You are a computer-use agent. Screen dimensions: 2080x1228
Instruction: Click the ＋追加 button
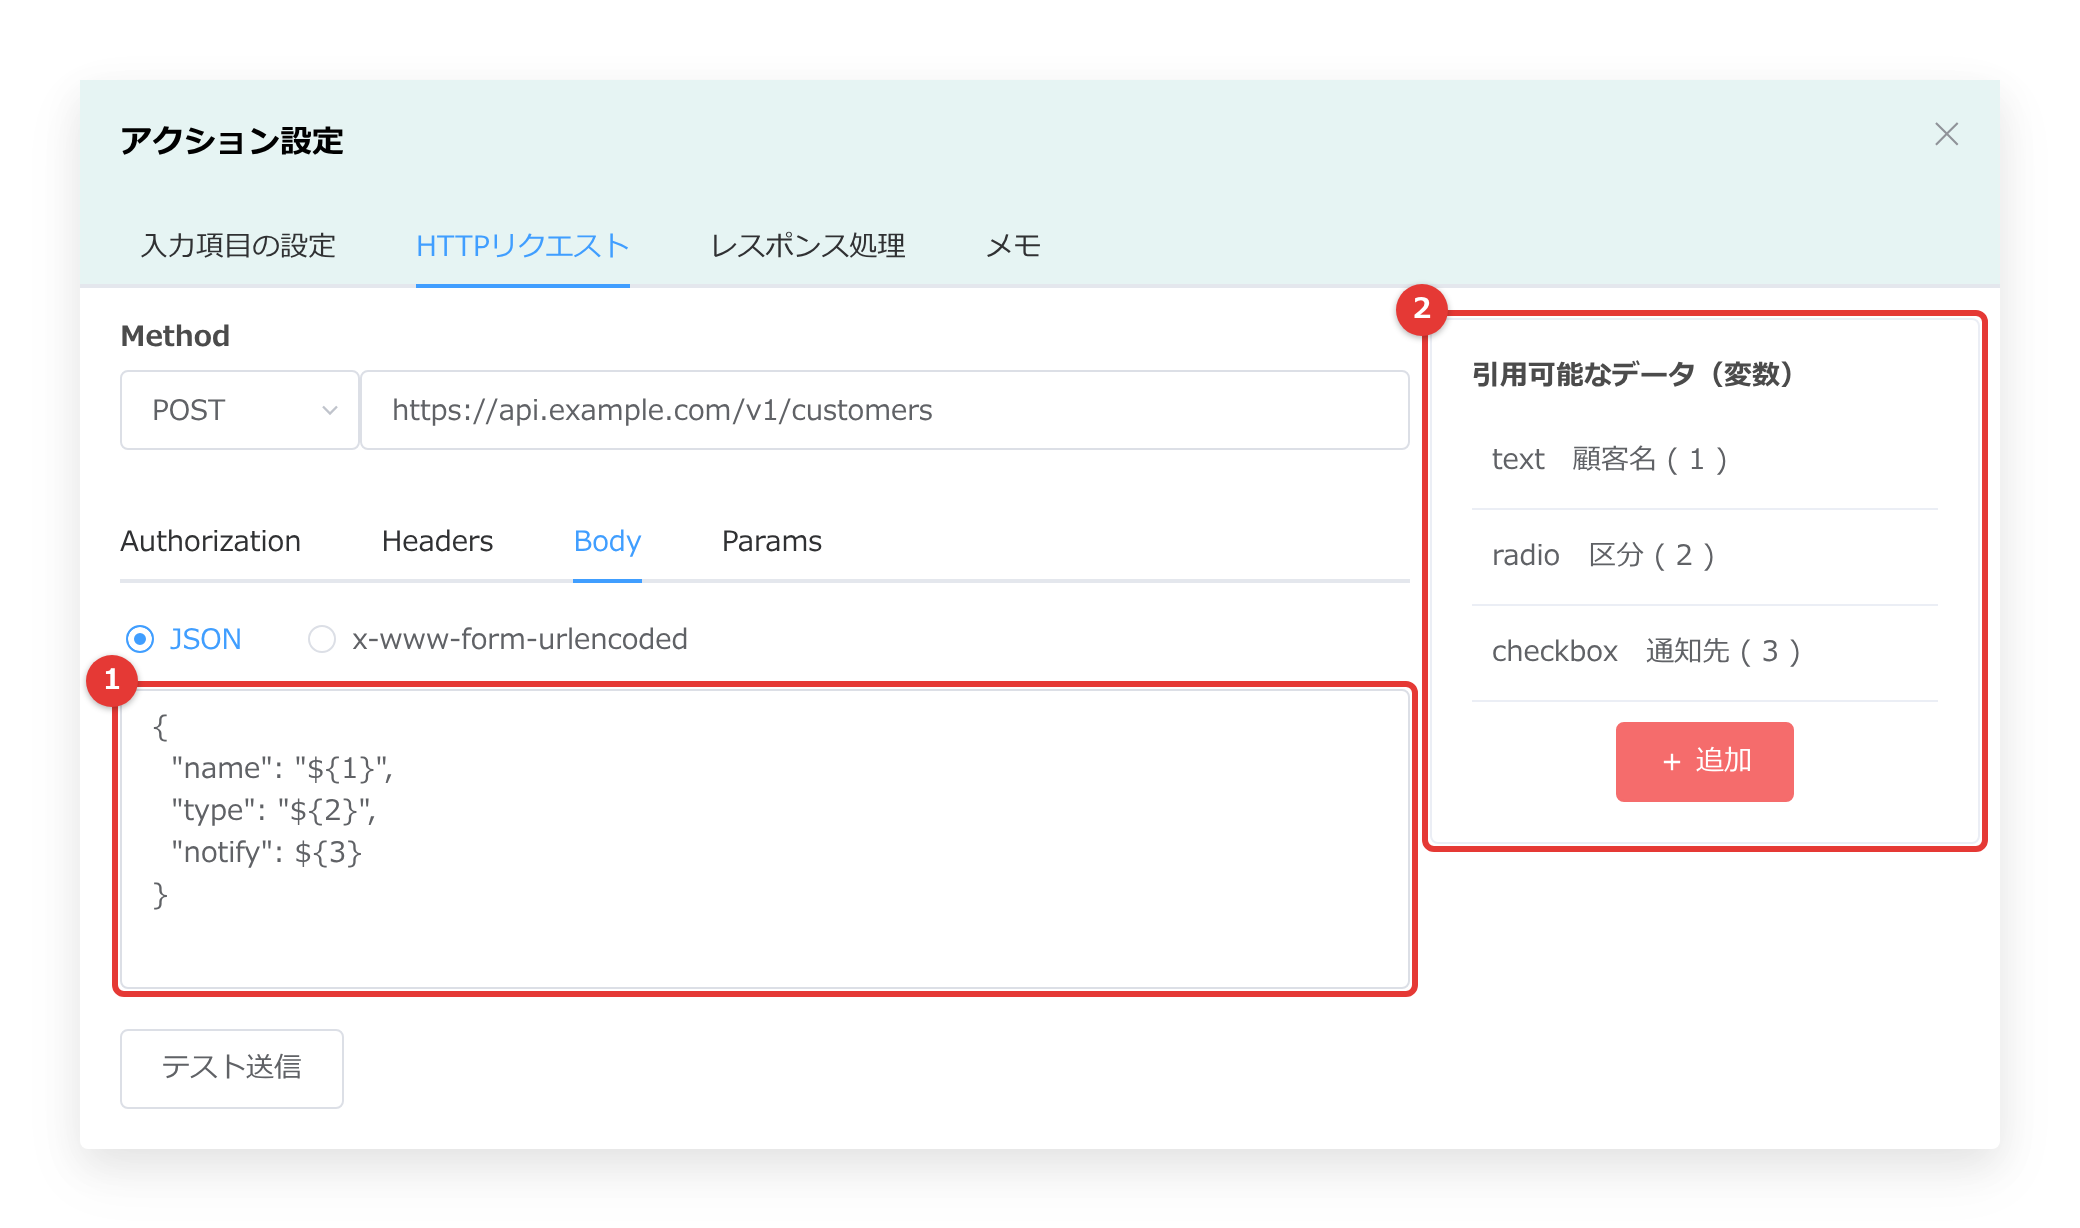pos(1704,761)
